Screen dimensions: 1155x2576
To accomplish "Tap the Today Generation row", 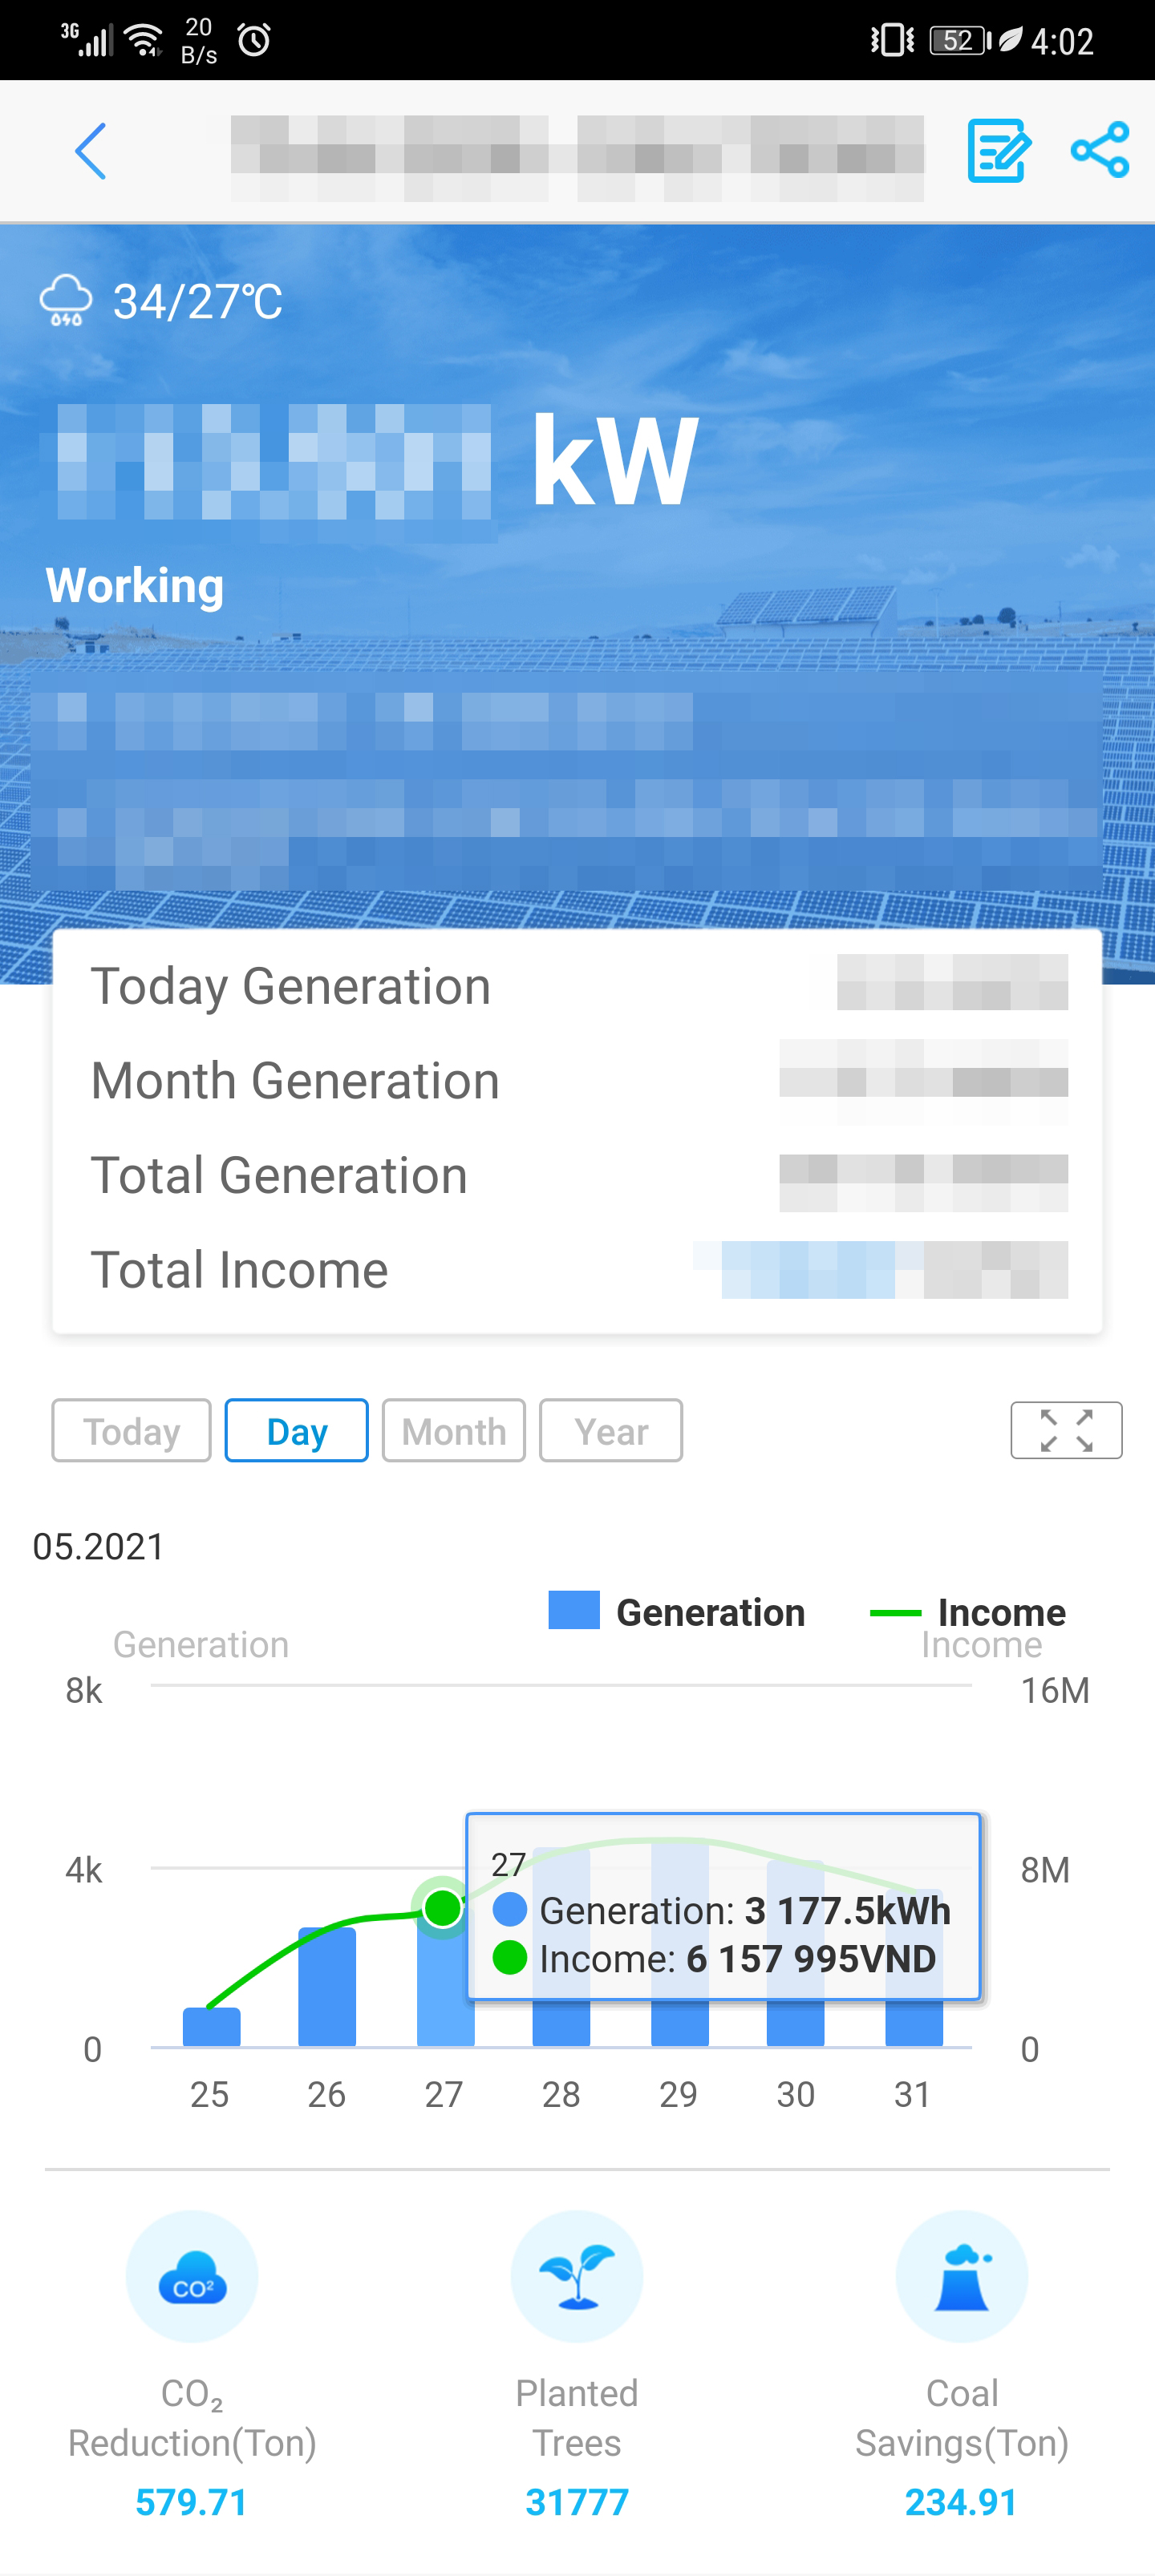I will (577, 986).
